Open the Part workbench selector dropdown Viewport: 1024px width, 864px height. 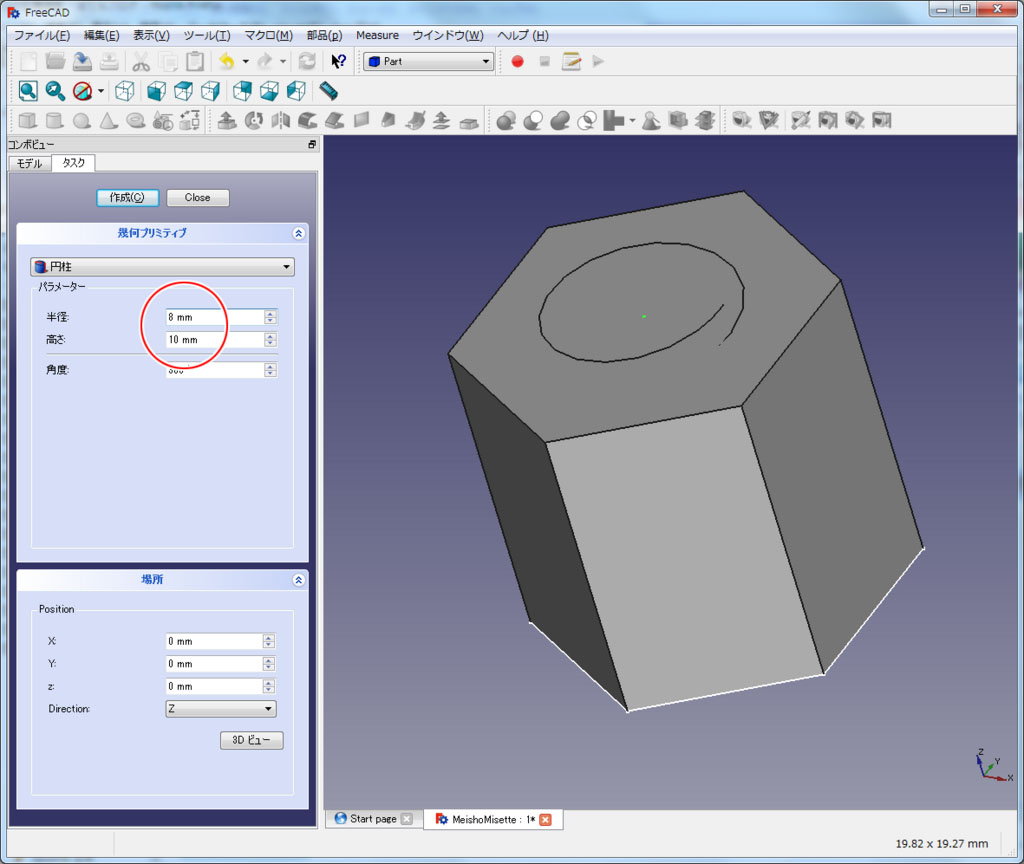coord(428,61)
